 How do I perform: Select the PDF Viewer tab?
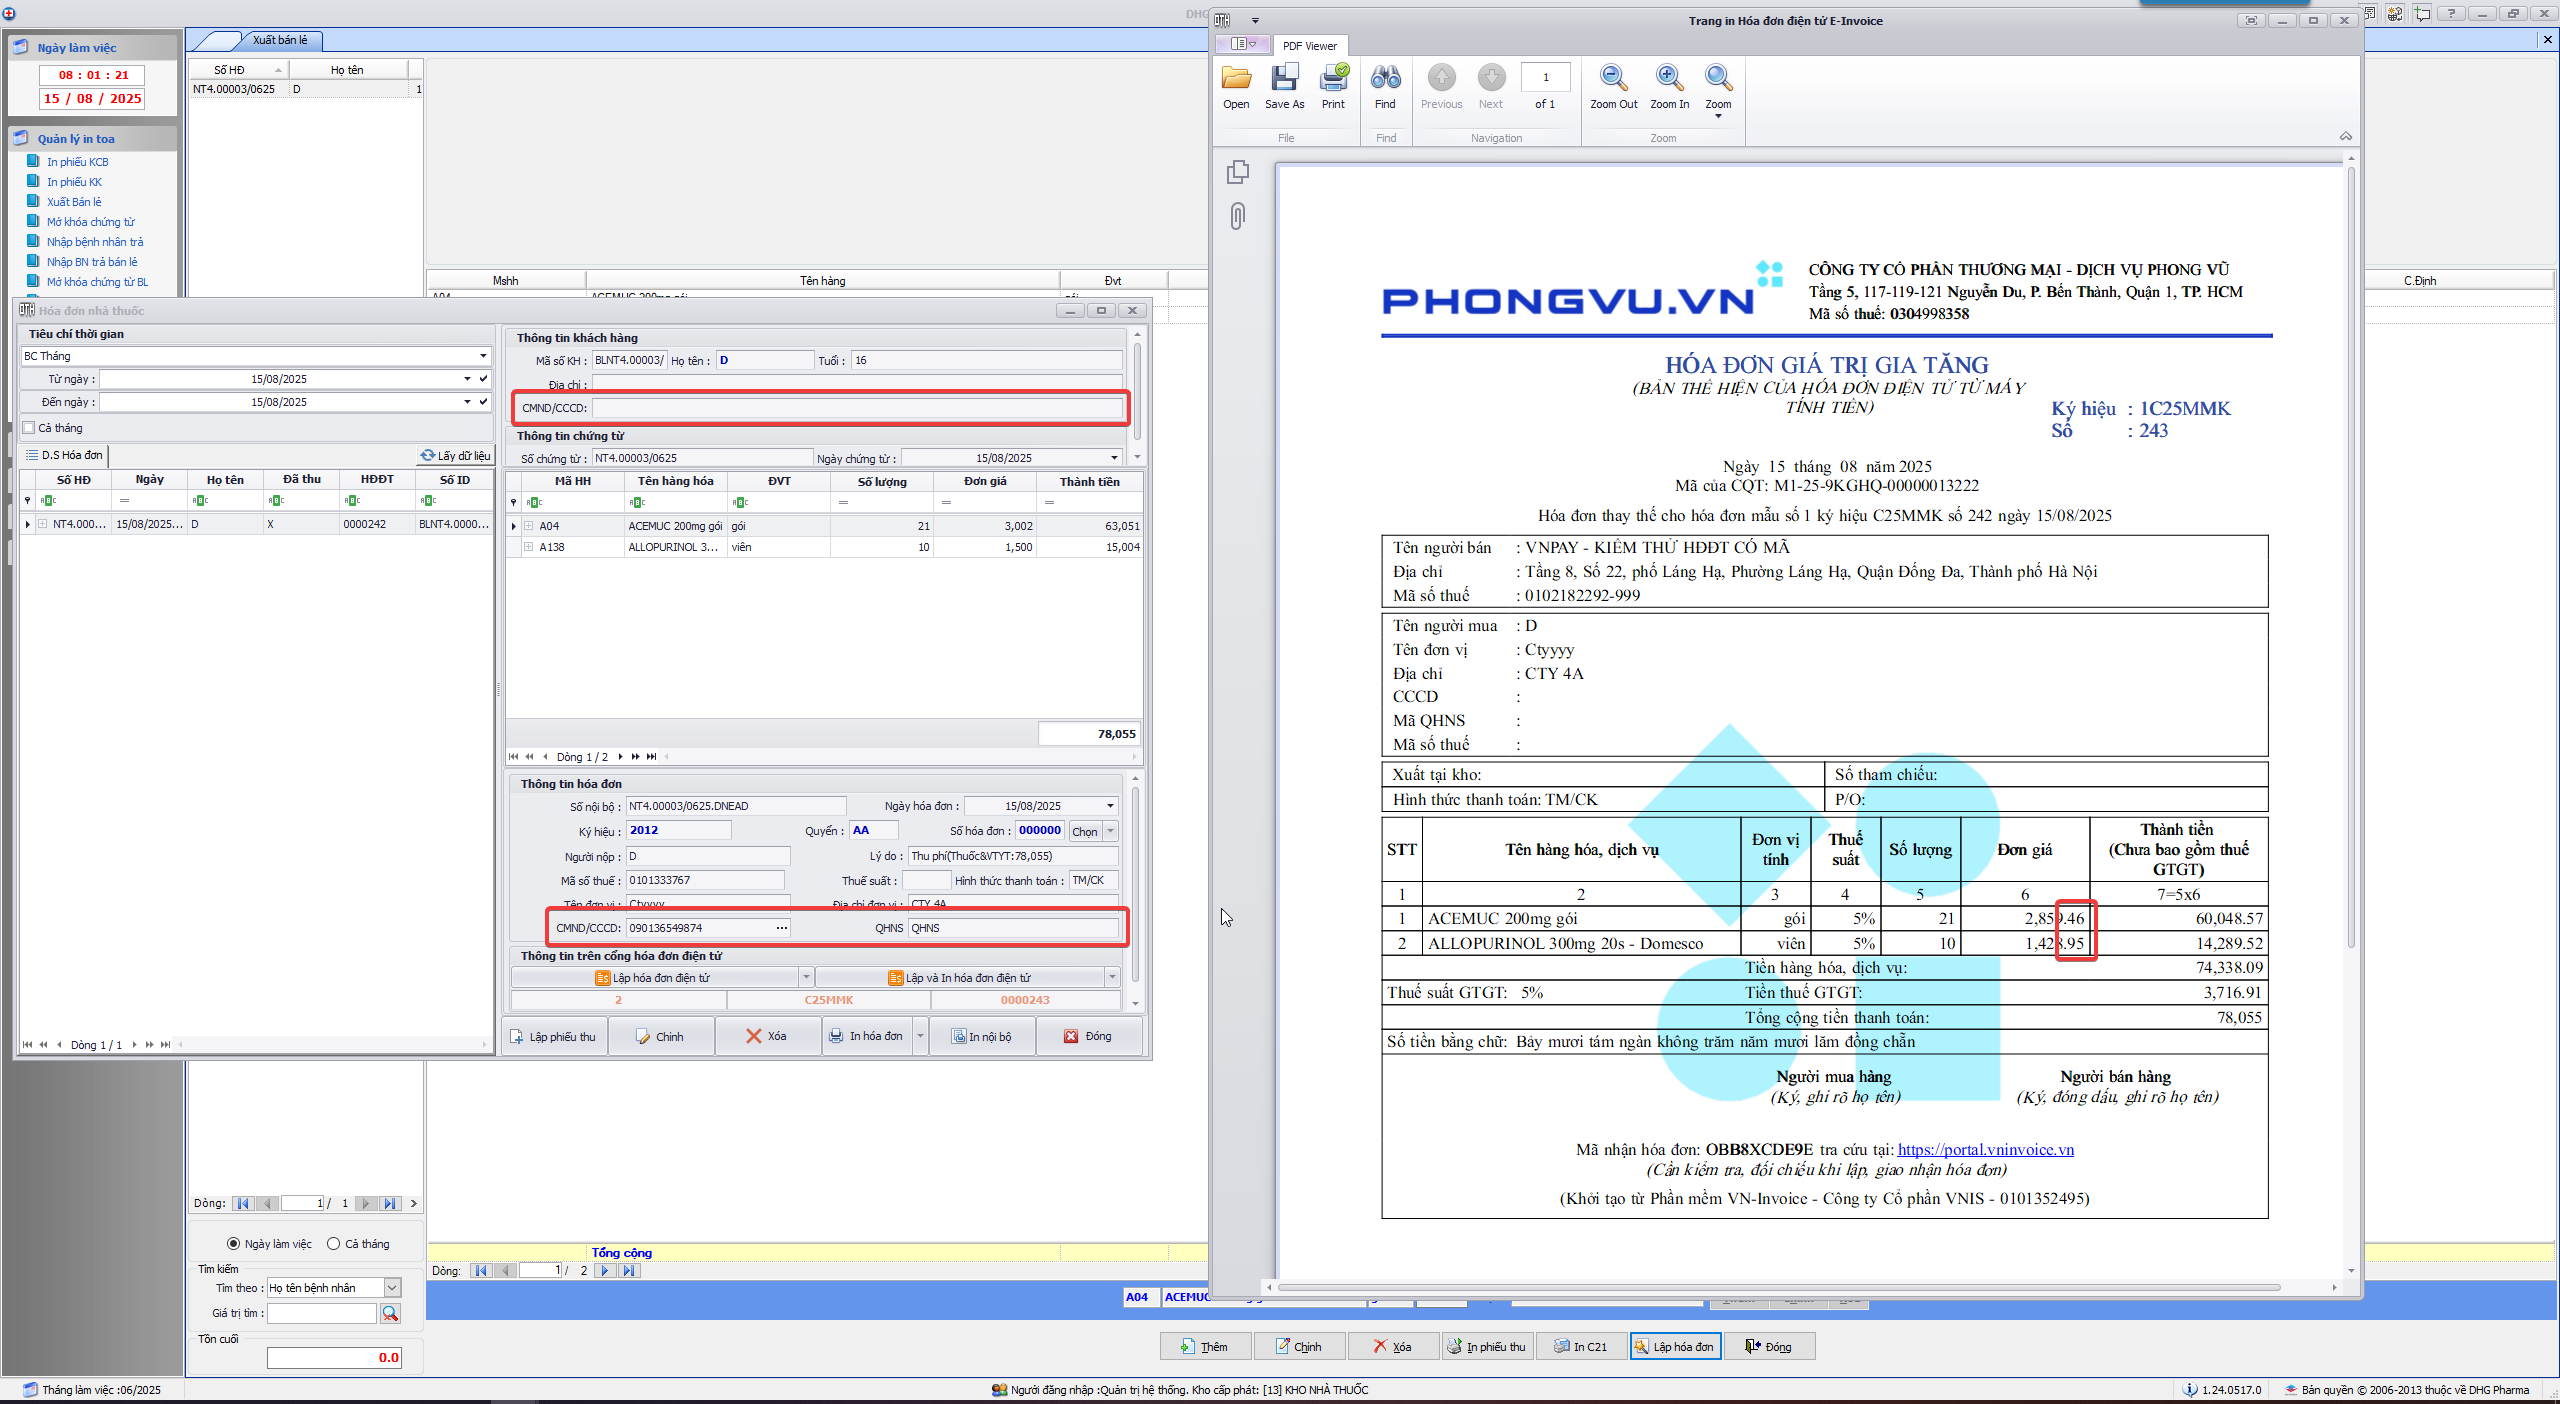pos(1309,46)
